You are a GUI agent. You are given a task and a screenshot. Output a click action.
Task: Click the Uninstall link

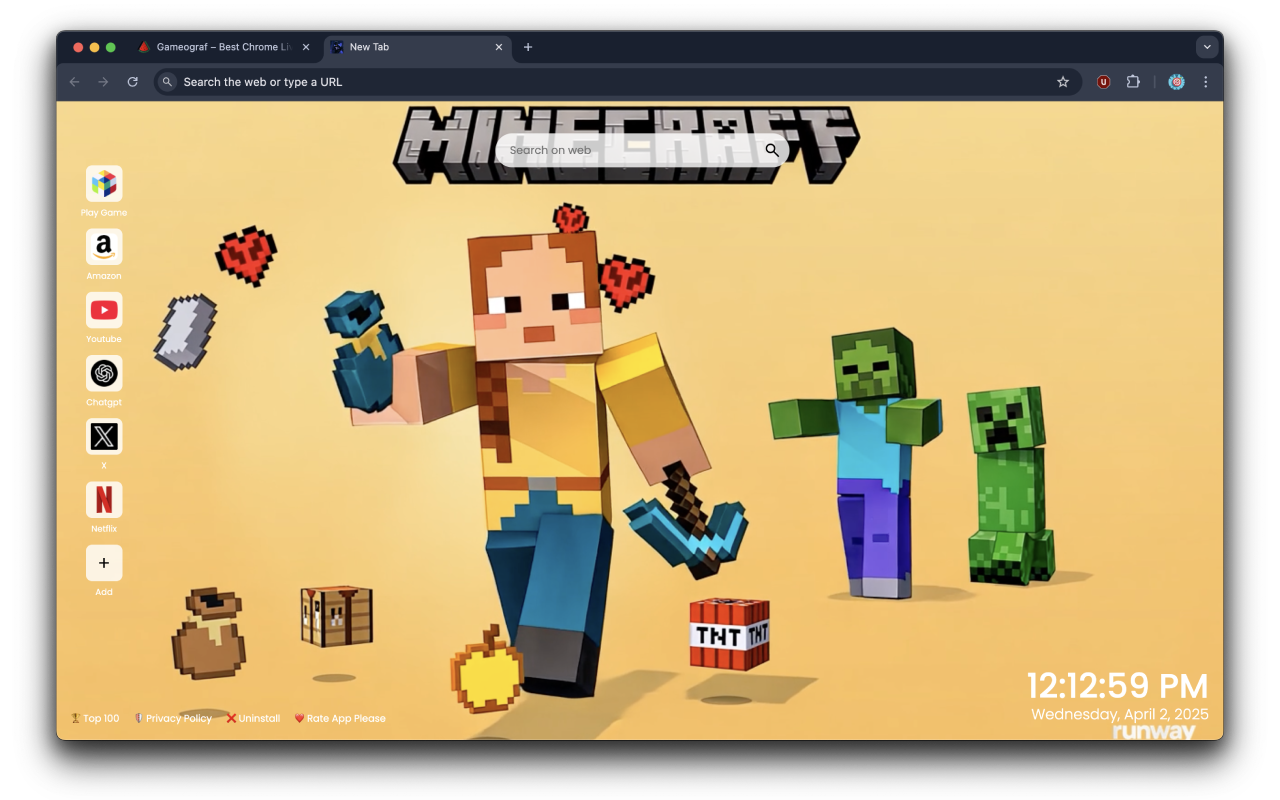pyautogui.click(x=258, y=717)
